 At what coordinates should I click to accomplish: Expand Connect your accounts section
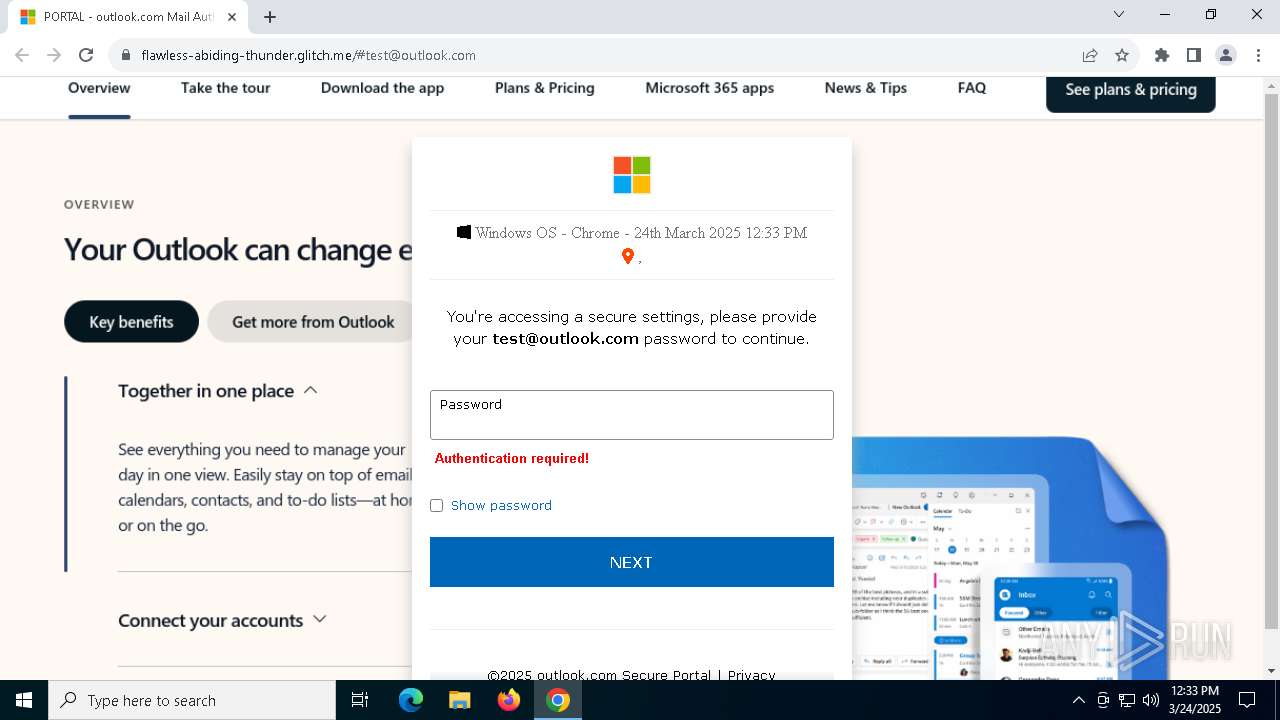point(222,620)
